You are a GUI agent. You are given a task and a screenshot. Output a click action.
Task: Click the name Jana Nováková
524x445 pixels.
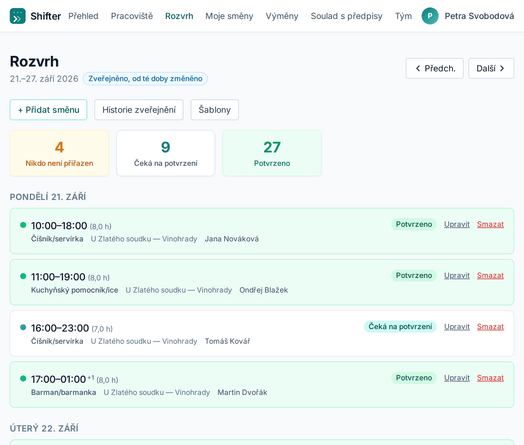232,239
